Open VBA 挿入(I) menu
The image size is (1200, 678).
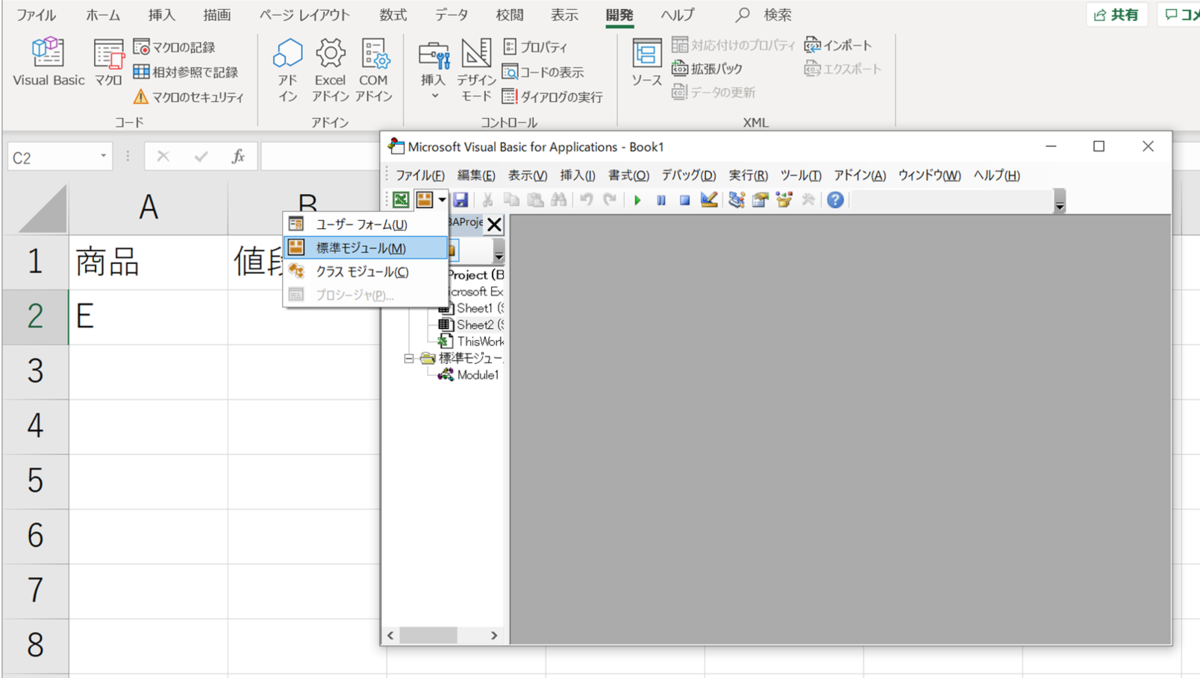(x=577, y=175)
